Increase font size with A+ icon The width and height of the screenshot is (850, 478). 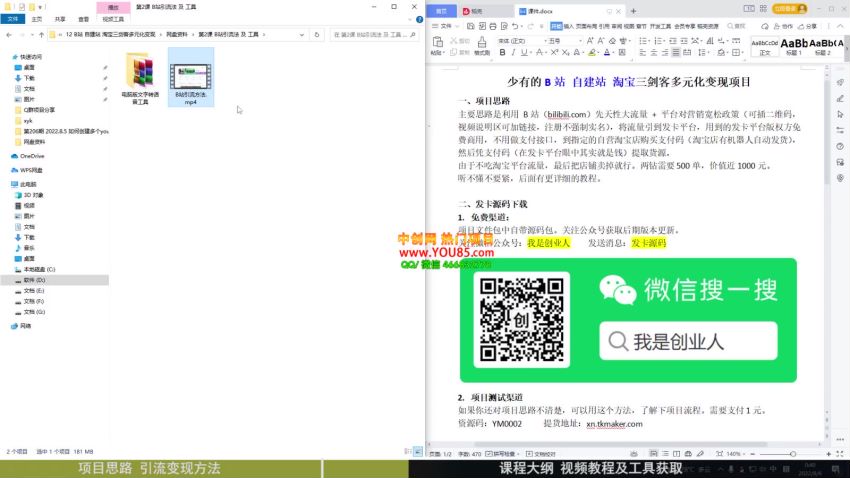[x=590, y=41]
